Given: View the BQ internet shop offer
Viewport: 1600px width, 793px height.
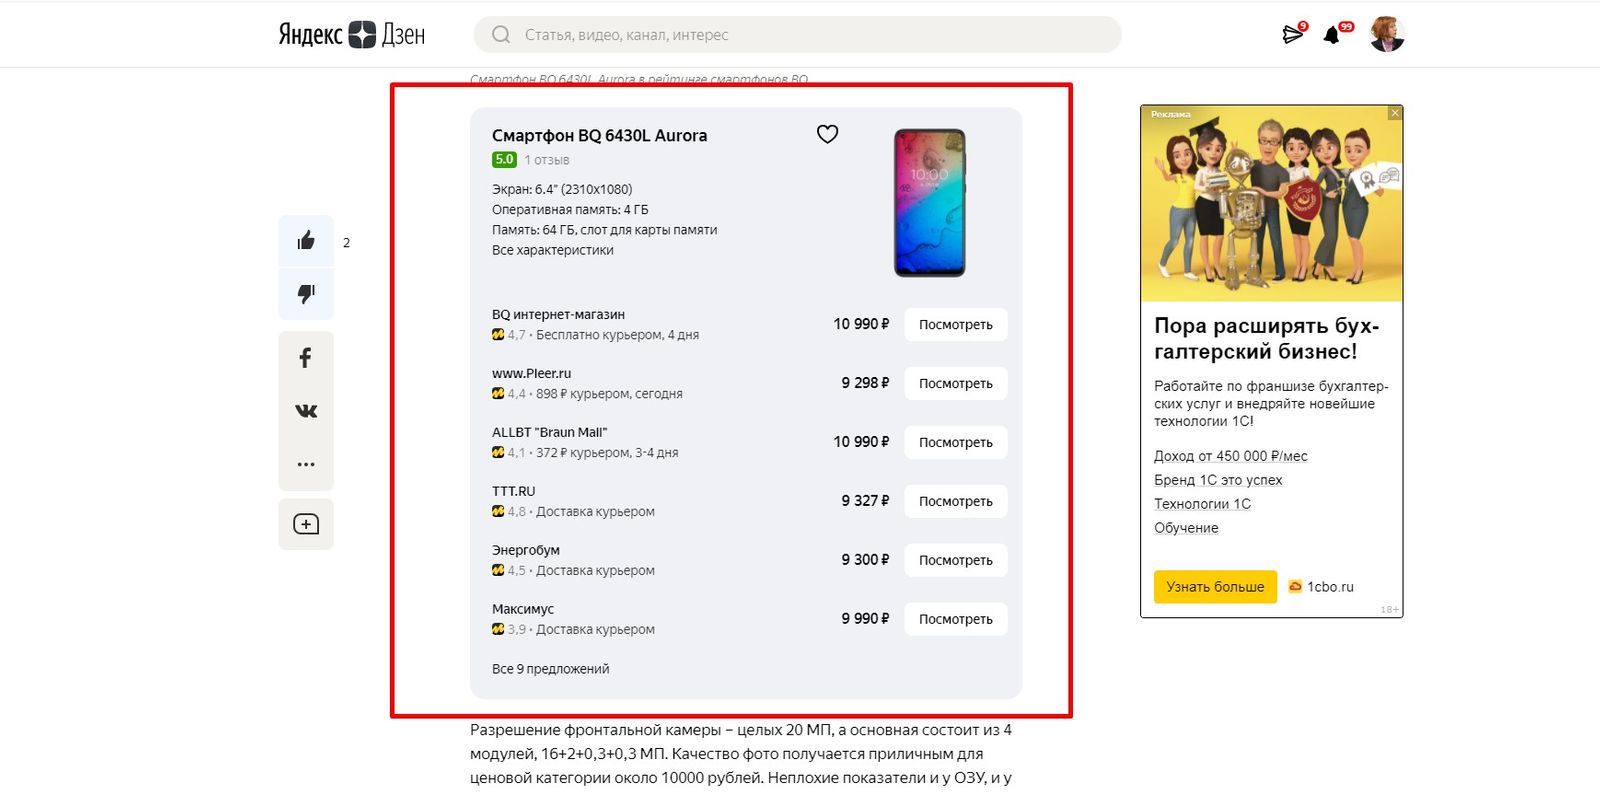Looking at the screenshot, I should (955, 324).
